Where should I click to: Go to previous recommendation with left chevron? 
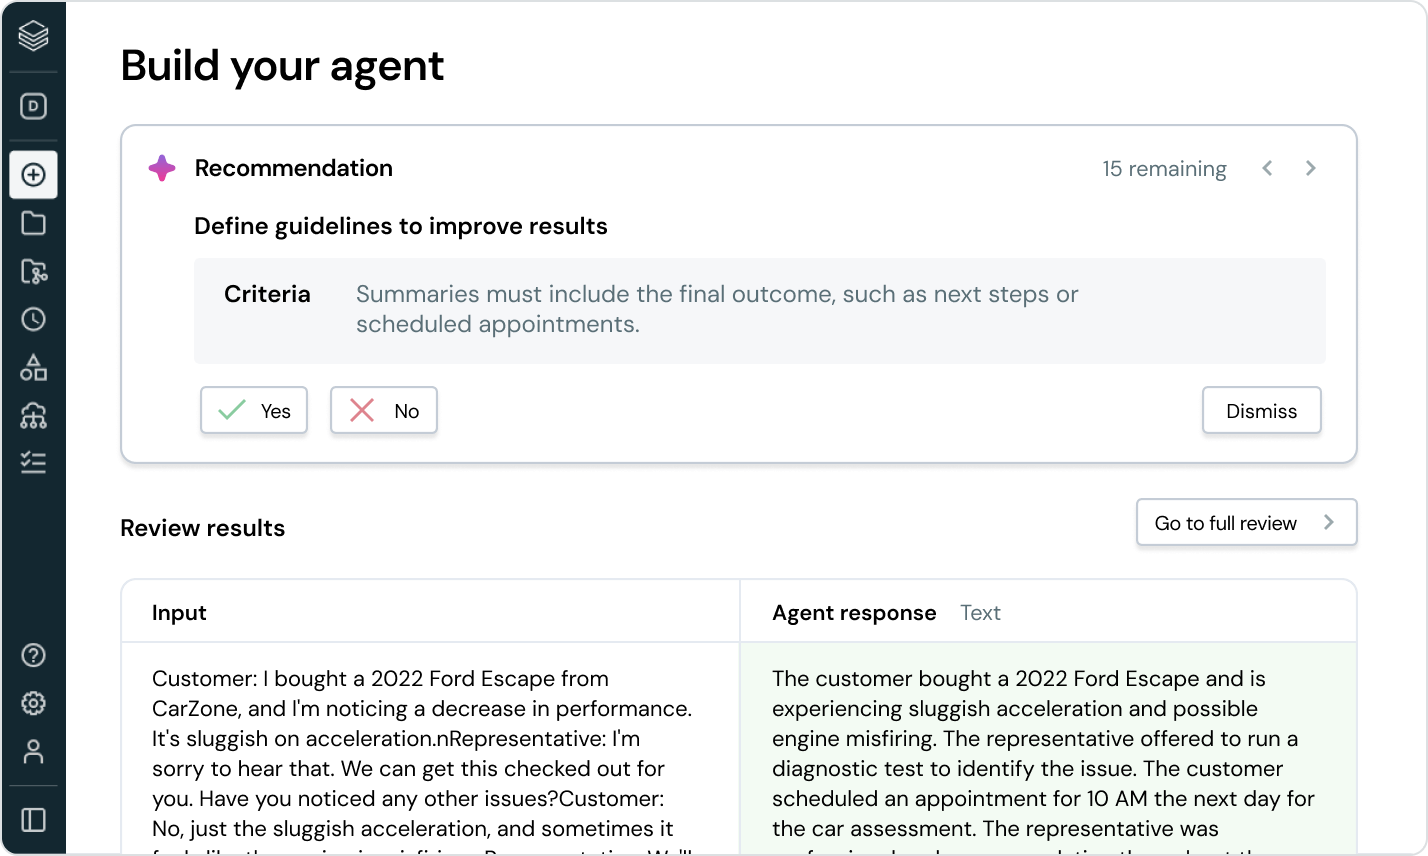1267,168
